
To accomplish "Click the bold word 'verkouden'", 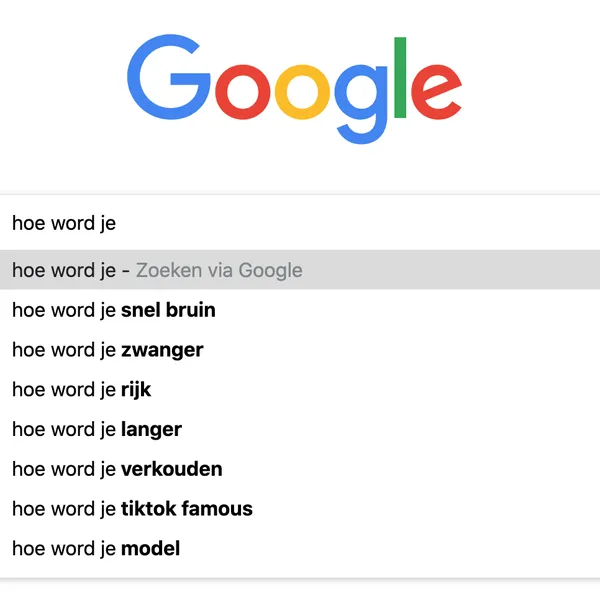I will pyautogui.click(x=172, y=469).
